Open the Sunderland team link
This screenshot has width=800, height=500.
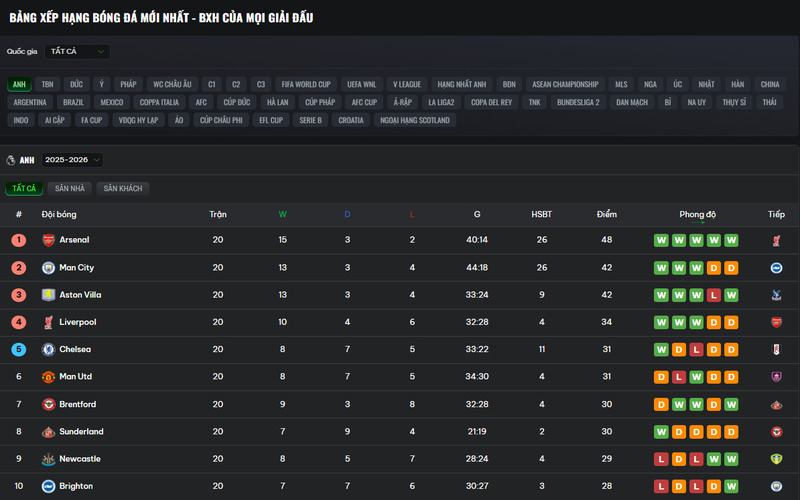pyautogui.click(x=81, y=432)
